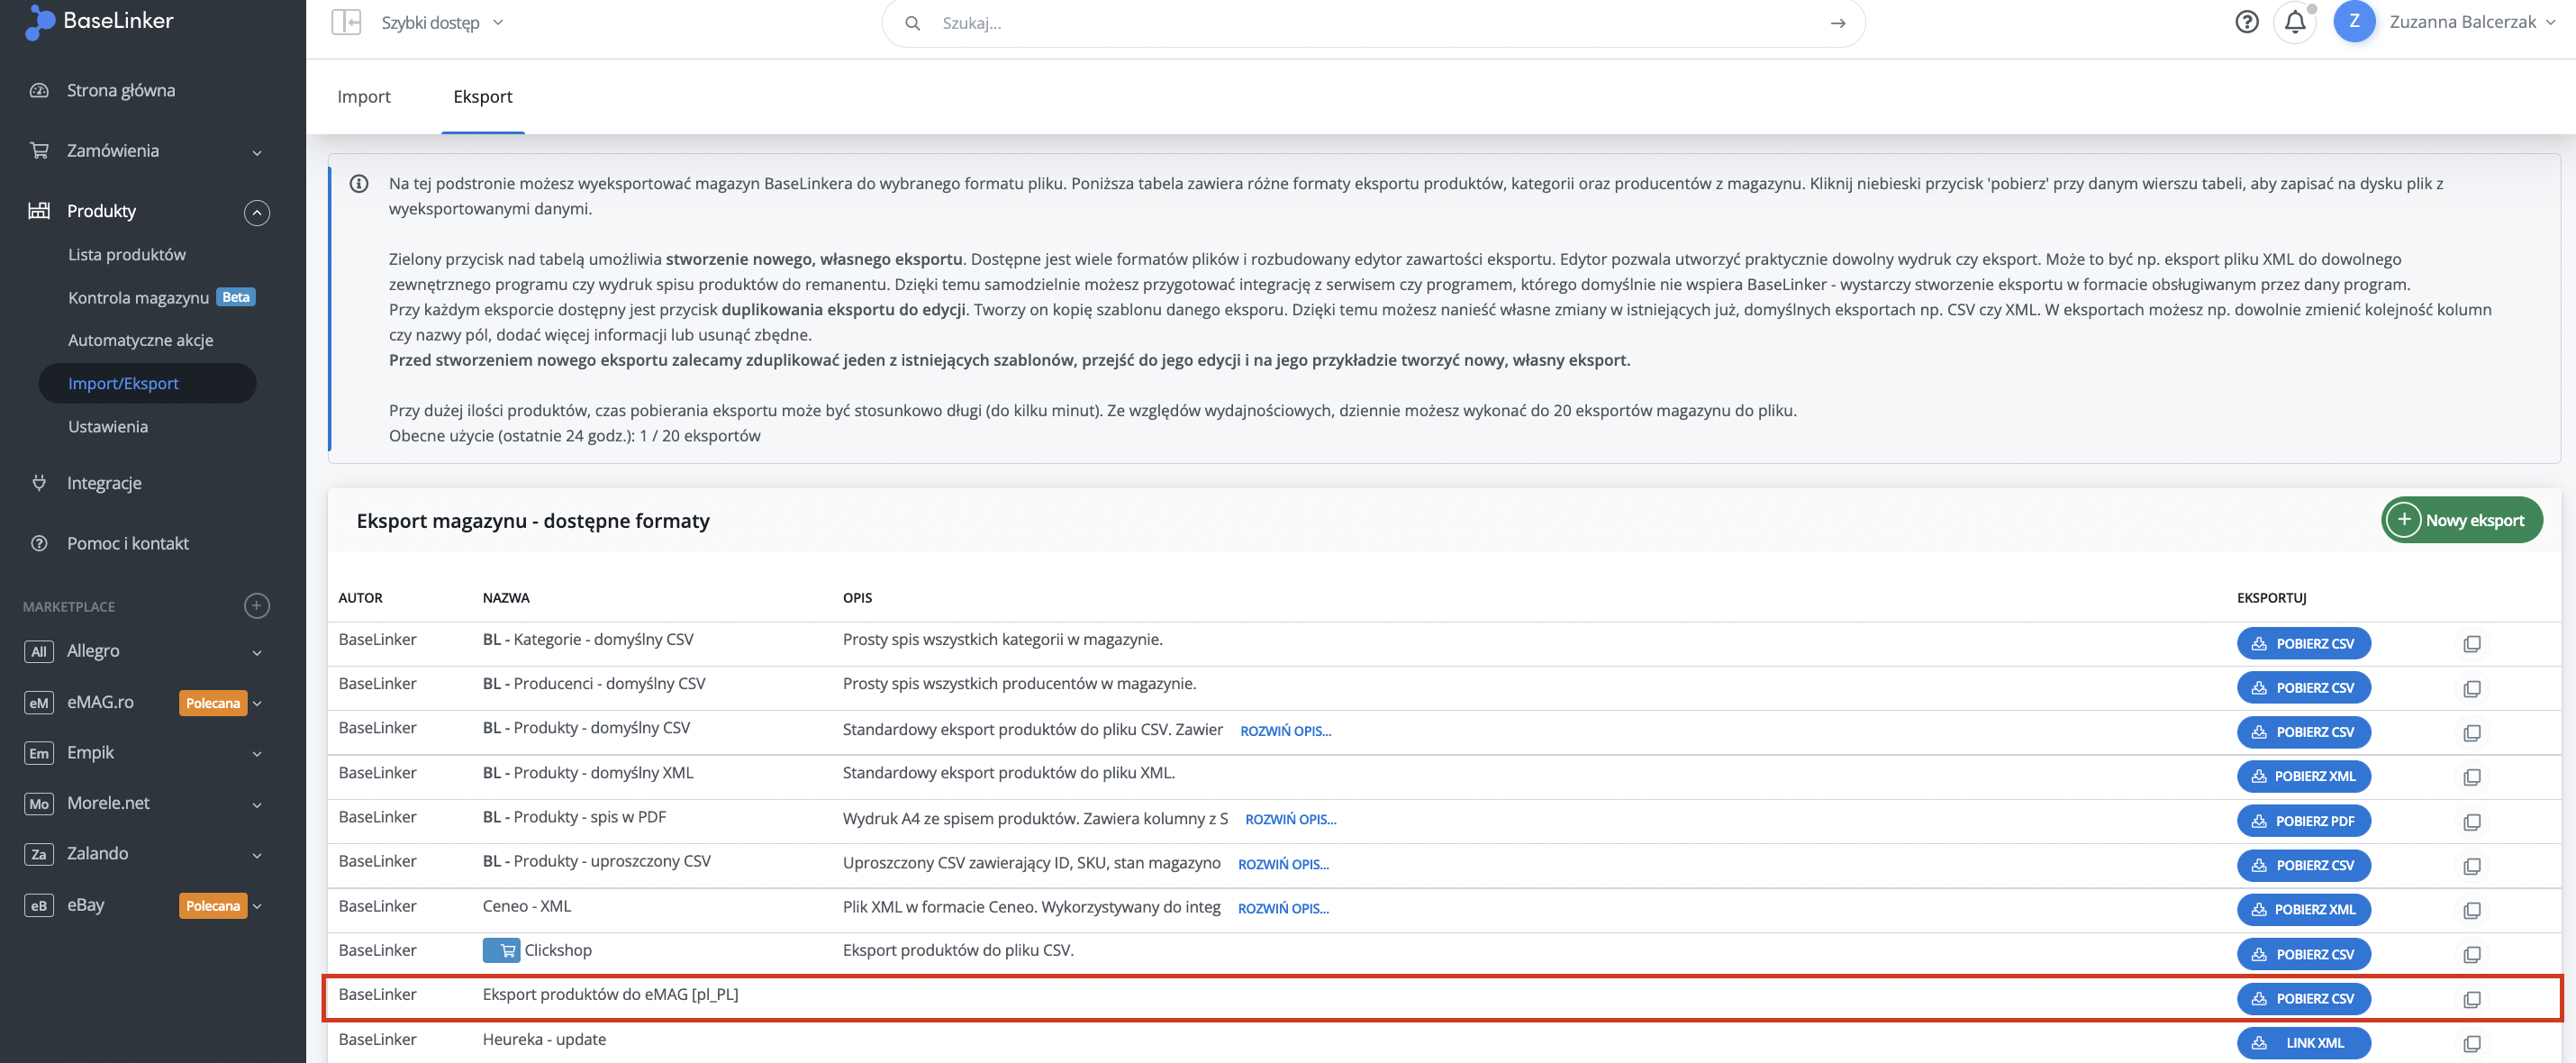
Task: Download CSV for Kategorie - domyślny CSV
Action: coord(2303,644)
